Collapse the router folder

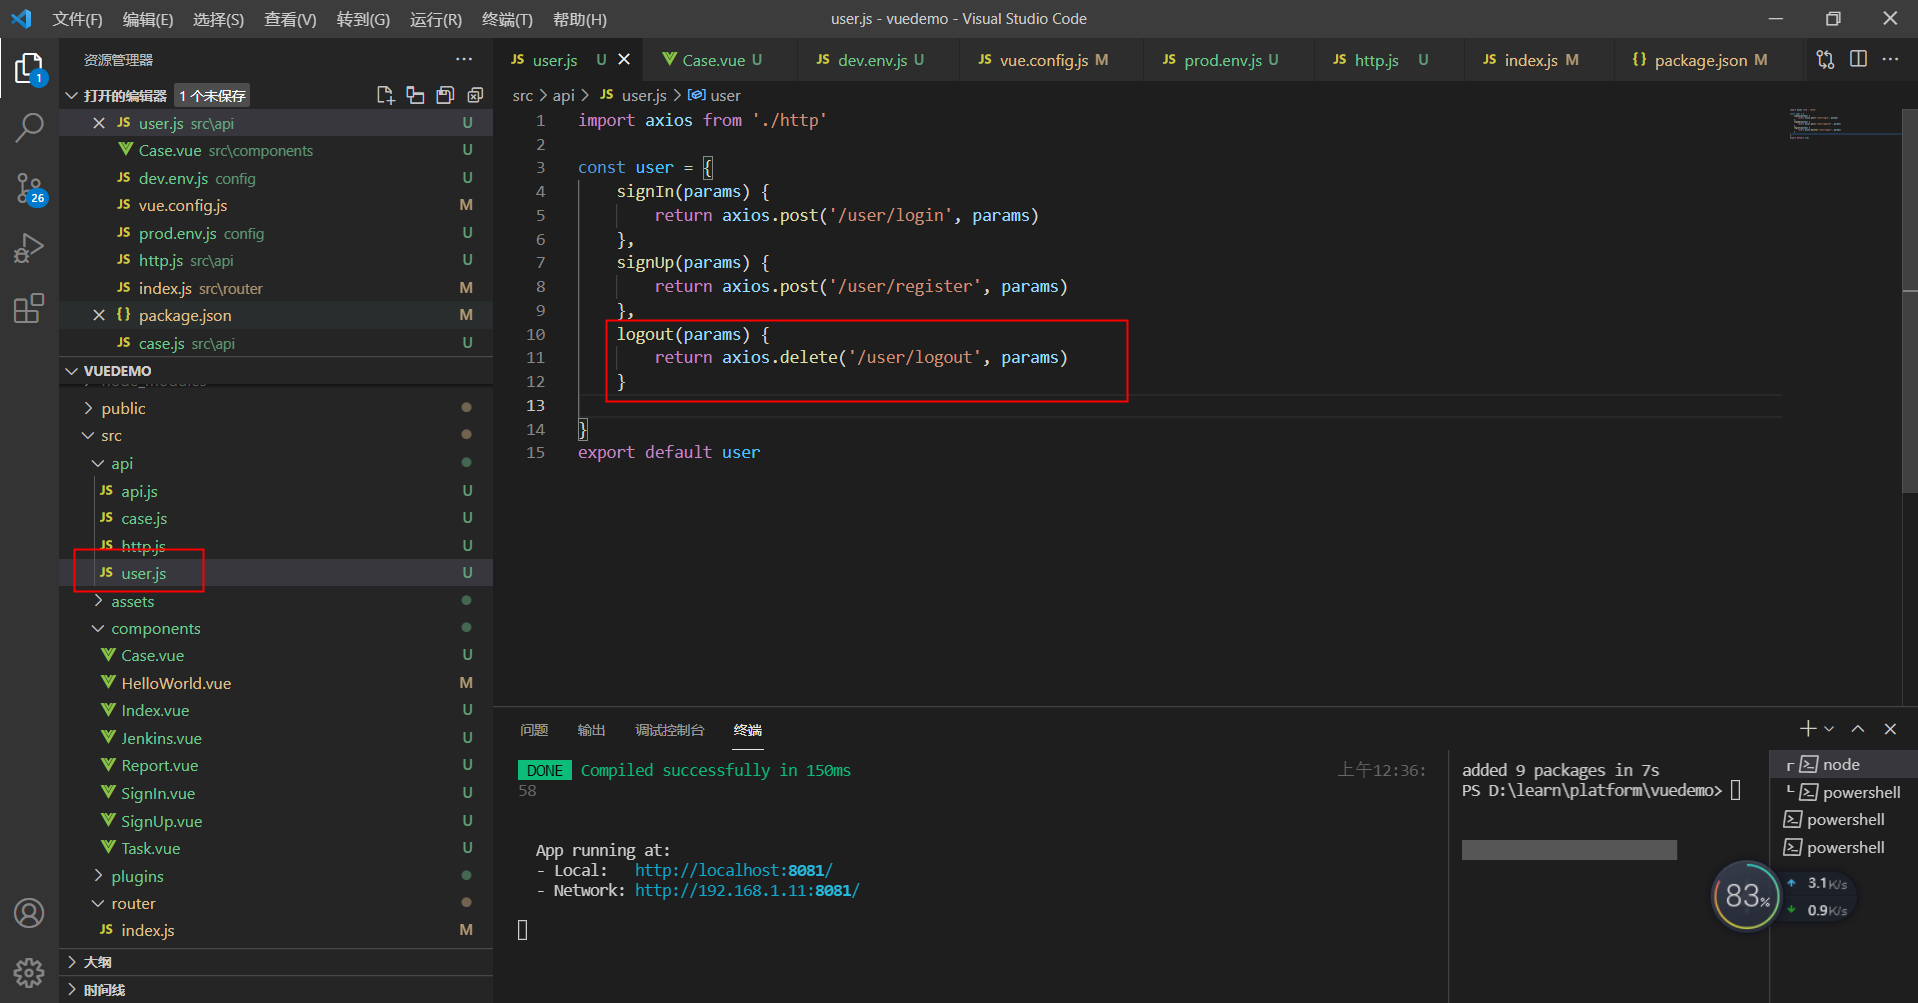point(133,903)
